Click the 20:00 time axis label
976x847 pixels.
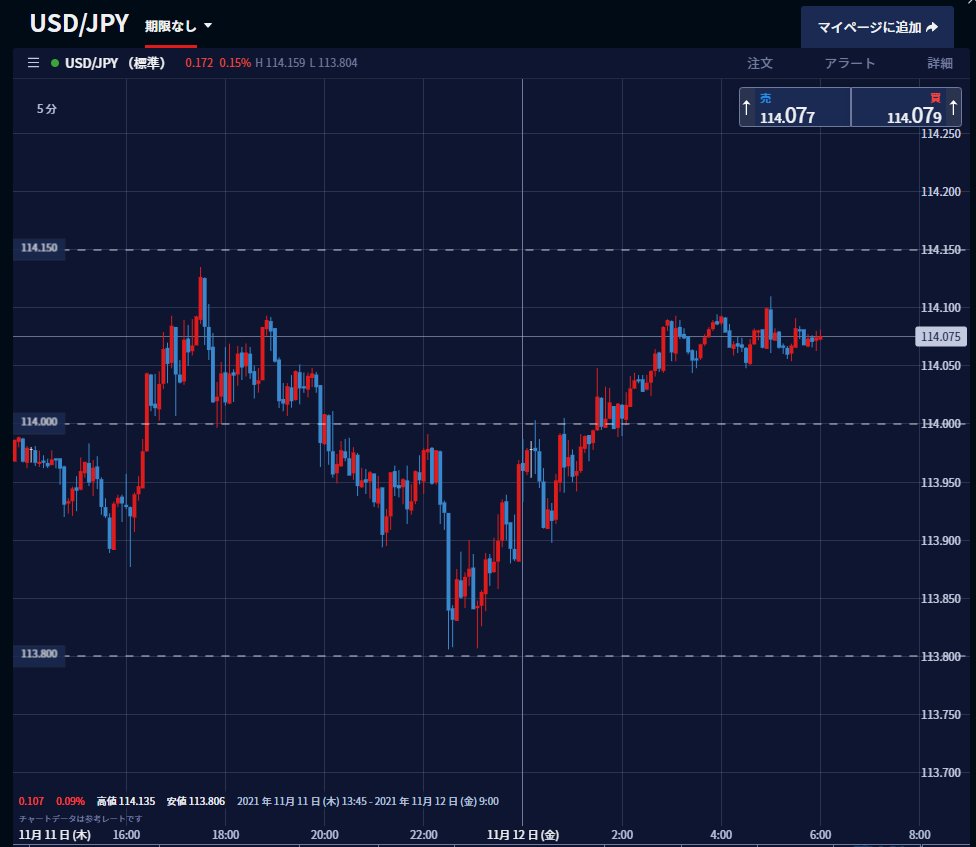[324, 835]
